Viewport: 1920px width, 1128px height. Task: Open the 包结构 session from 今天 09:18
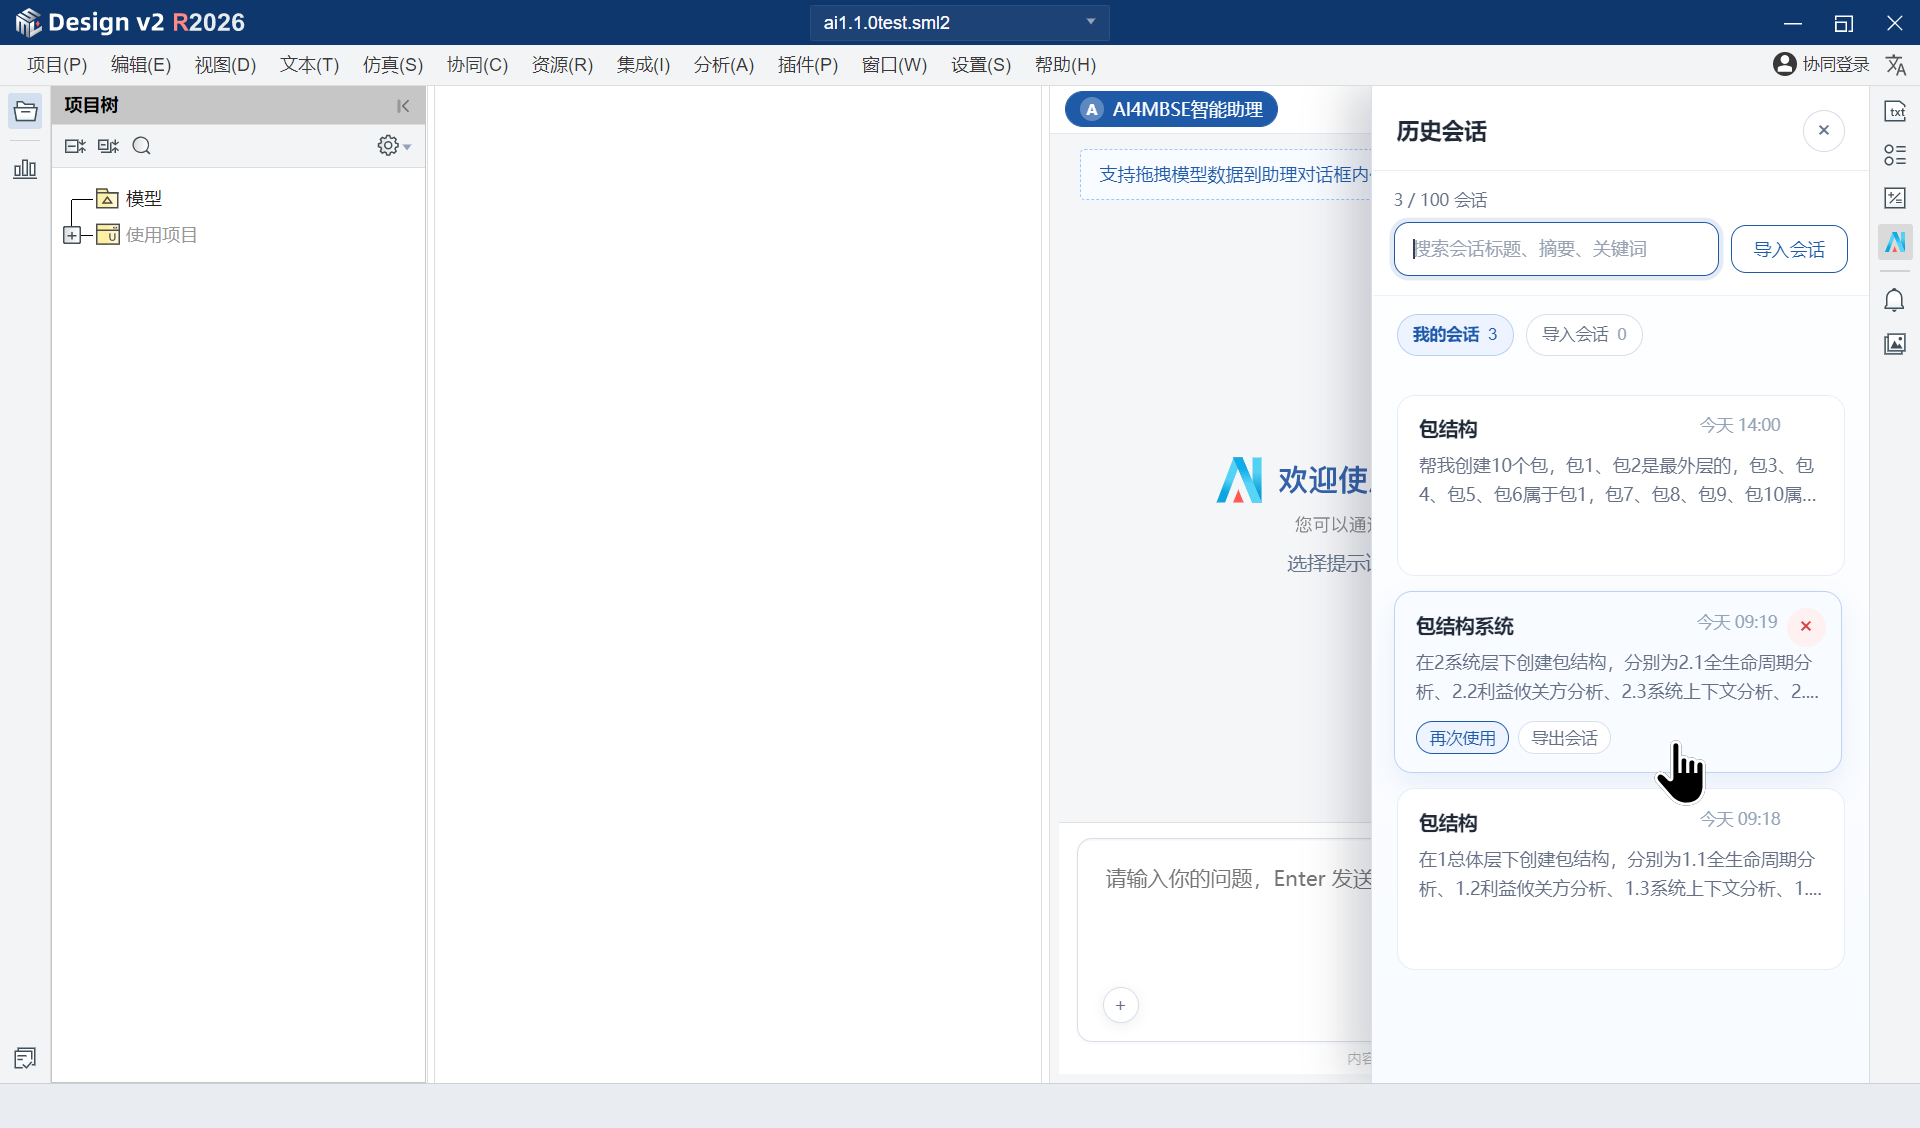coord(1620,879)
